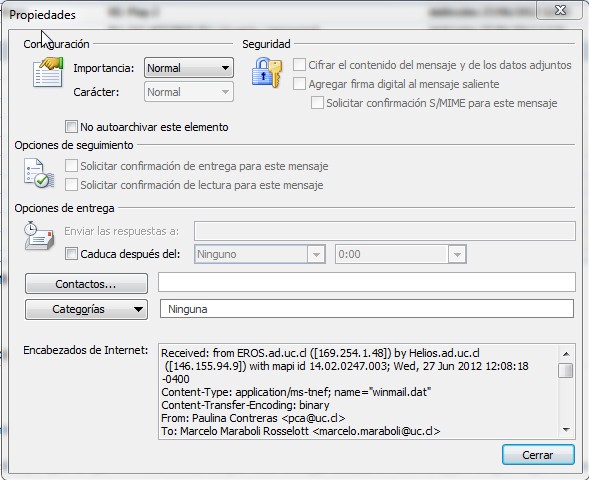The image size is (589, 480).
Task: Toggle 'Cifrar el contenido del mensaje' checkbox
Action: (299, 65)
